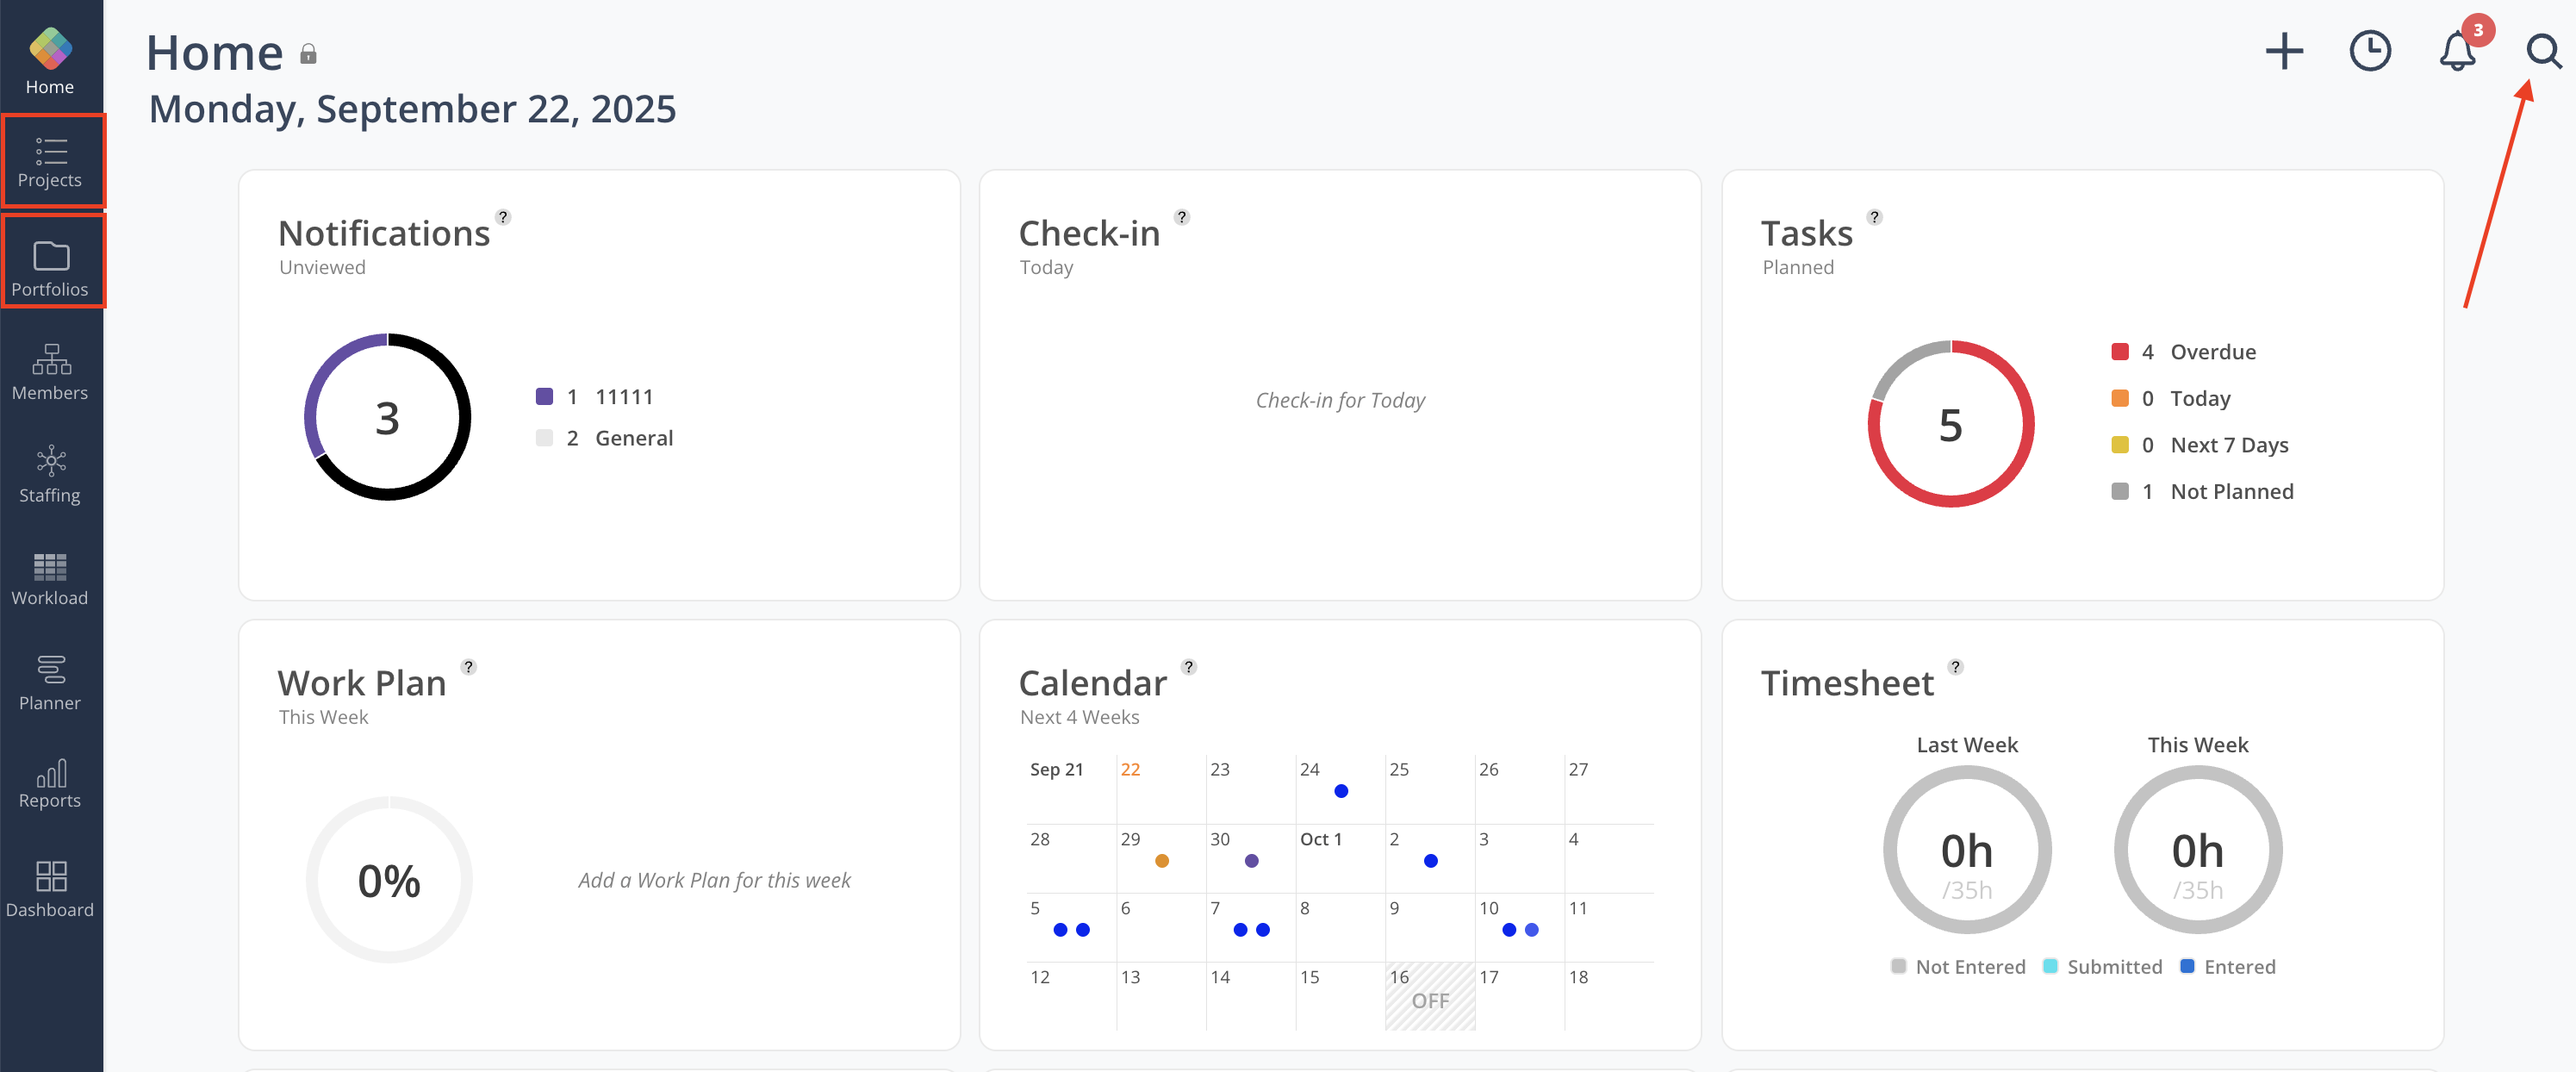Click Add a Work Plan link
Image resolution: width=2576 pixels, height=1072 pixels.
pyautogui.click(x=714, y=880)
